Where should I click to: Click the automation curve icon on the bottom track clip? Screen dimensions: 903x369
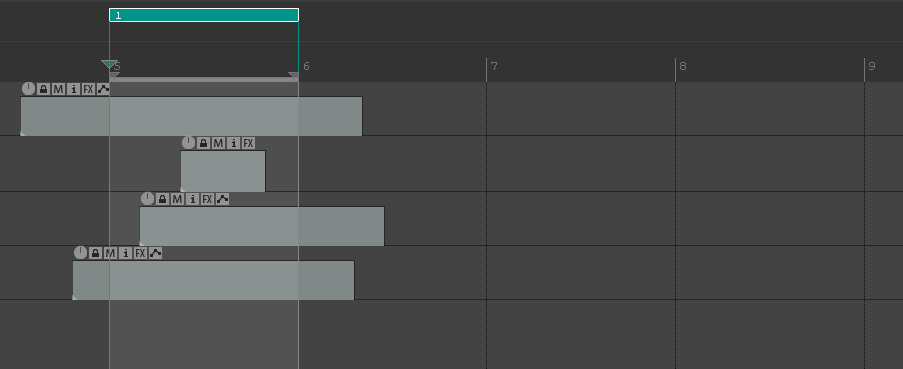tap(155, 253)
